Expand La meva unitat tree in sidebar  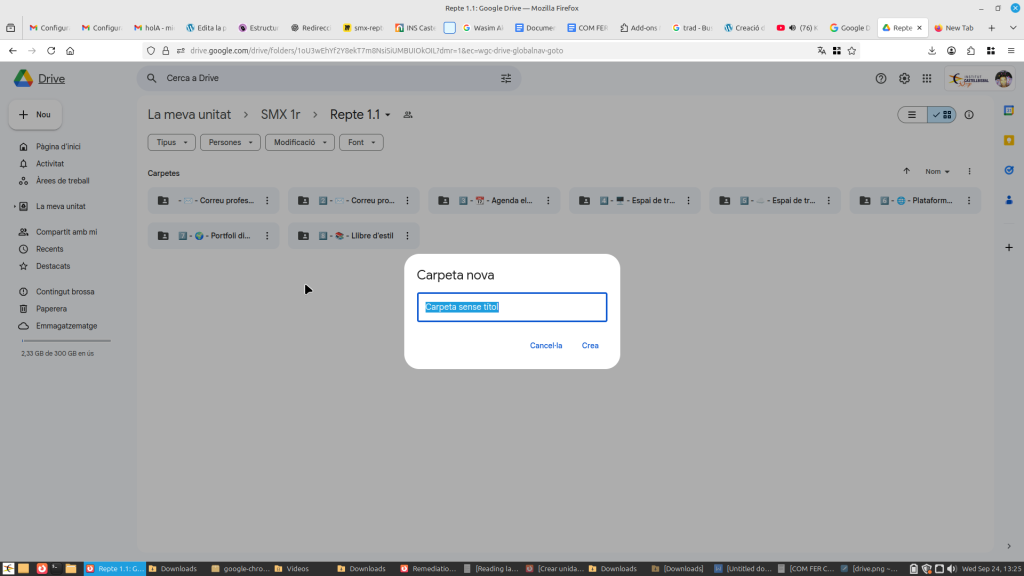tap(14, 207)
